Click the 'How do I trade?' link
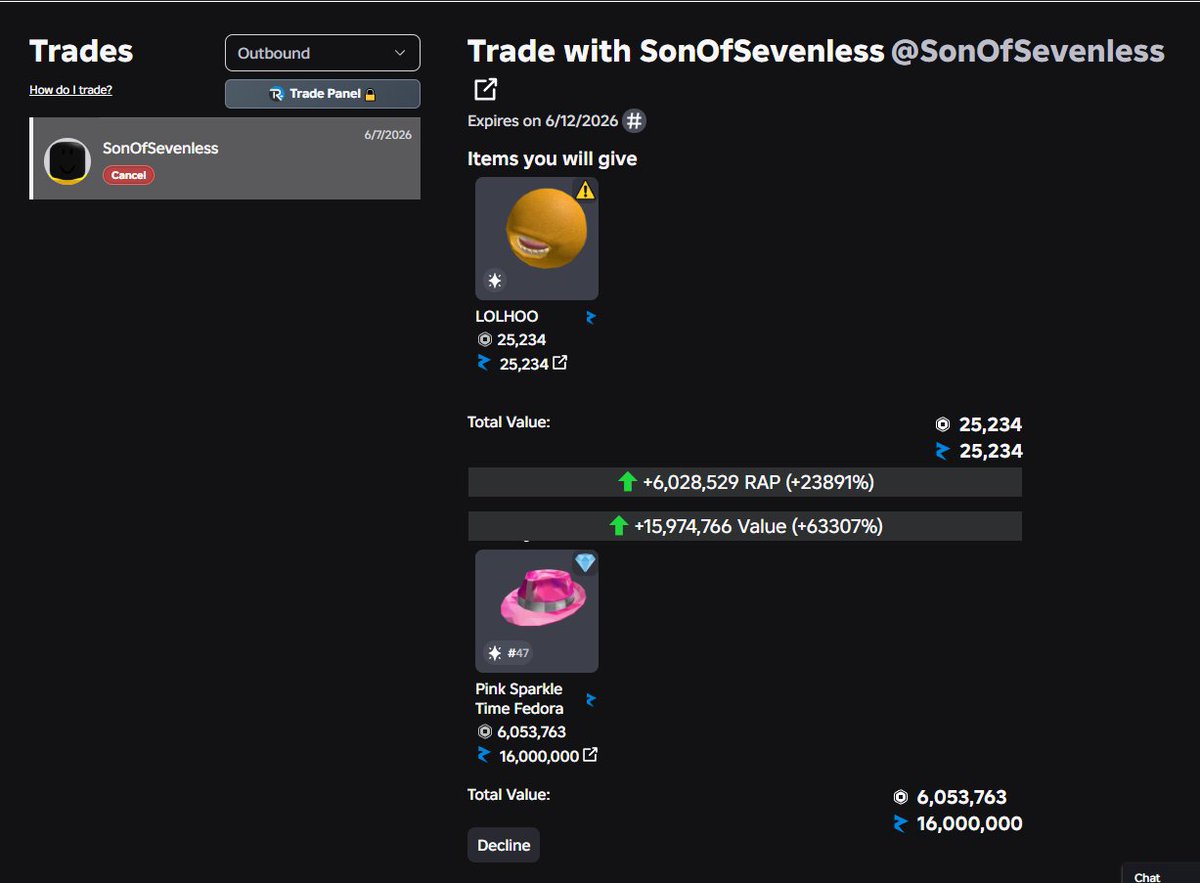Screen dimensions: 1200x883 [71, 90]
